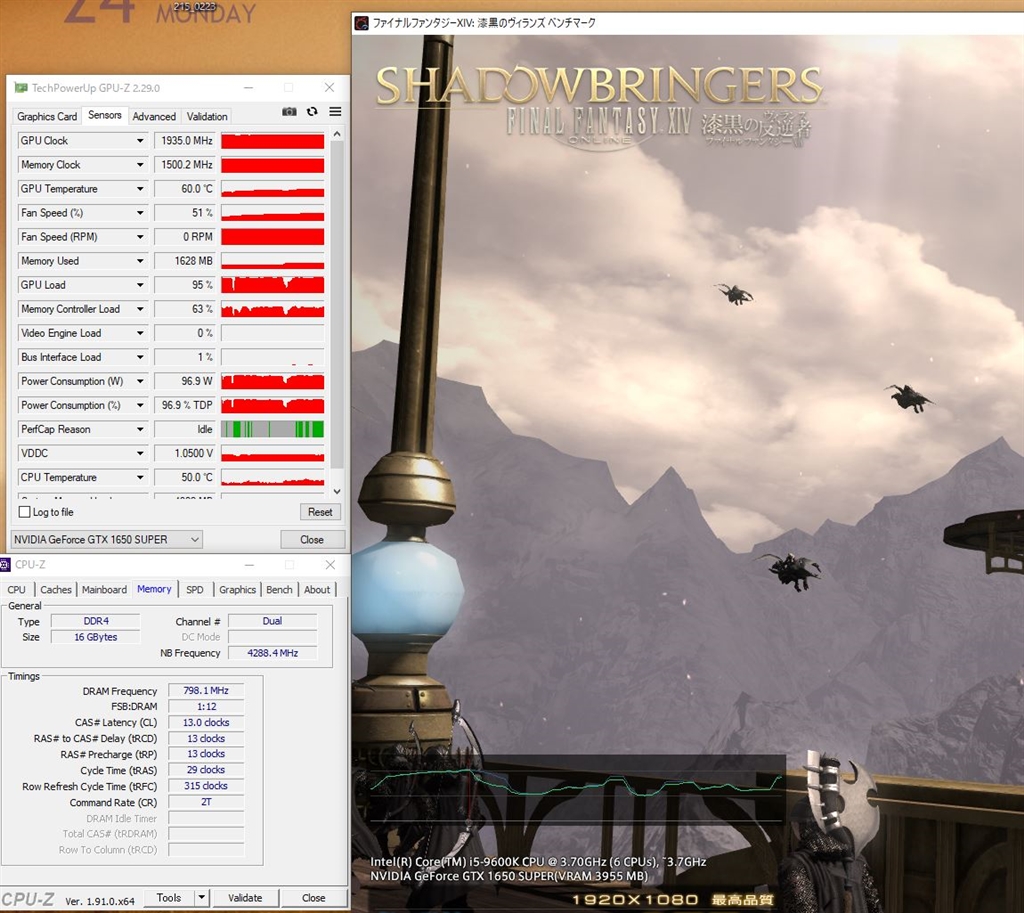Click the scroll down arrow in GPU-Z sensors

(x=337, y=491)
